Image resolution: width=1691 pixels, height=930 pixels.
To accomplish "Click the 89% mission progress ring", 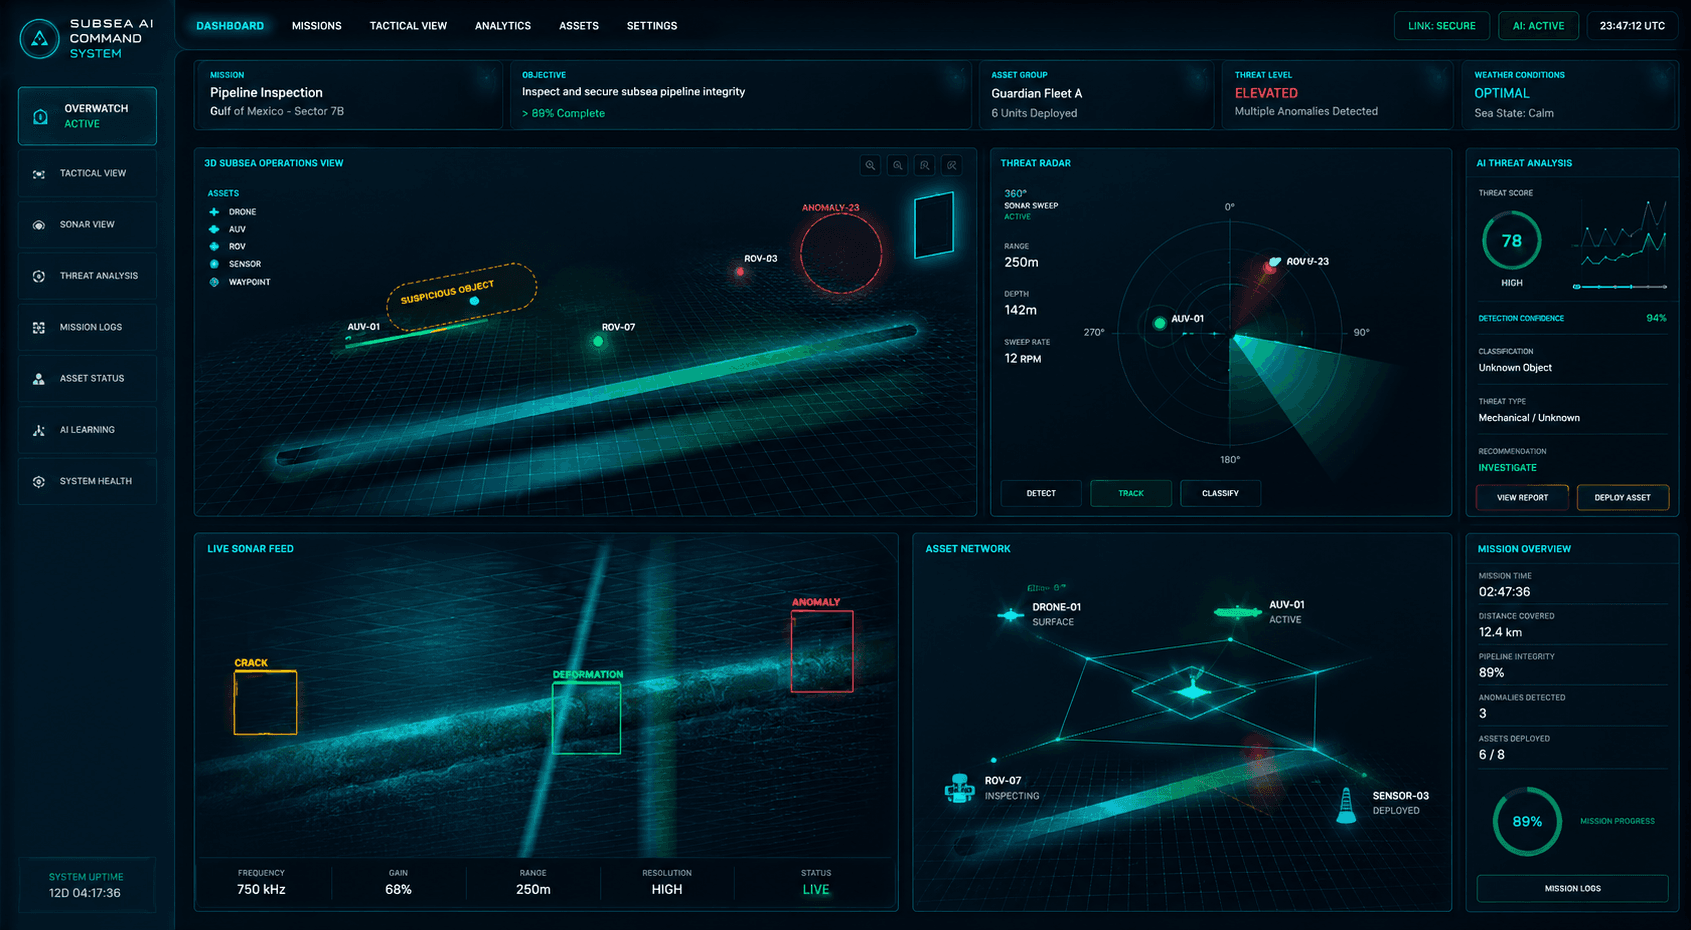I will [x=1527, y=822].
